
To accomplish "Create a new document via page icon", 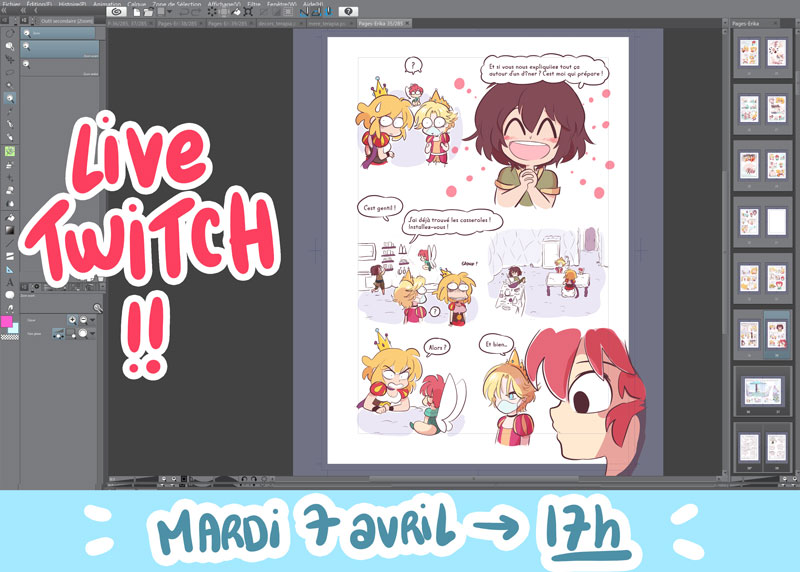I will tap(137, 11).
